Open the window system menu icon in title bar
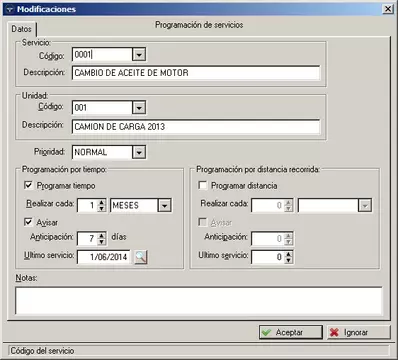 click(9, 9)
